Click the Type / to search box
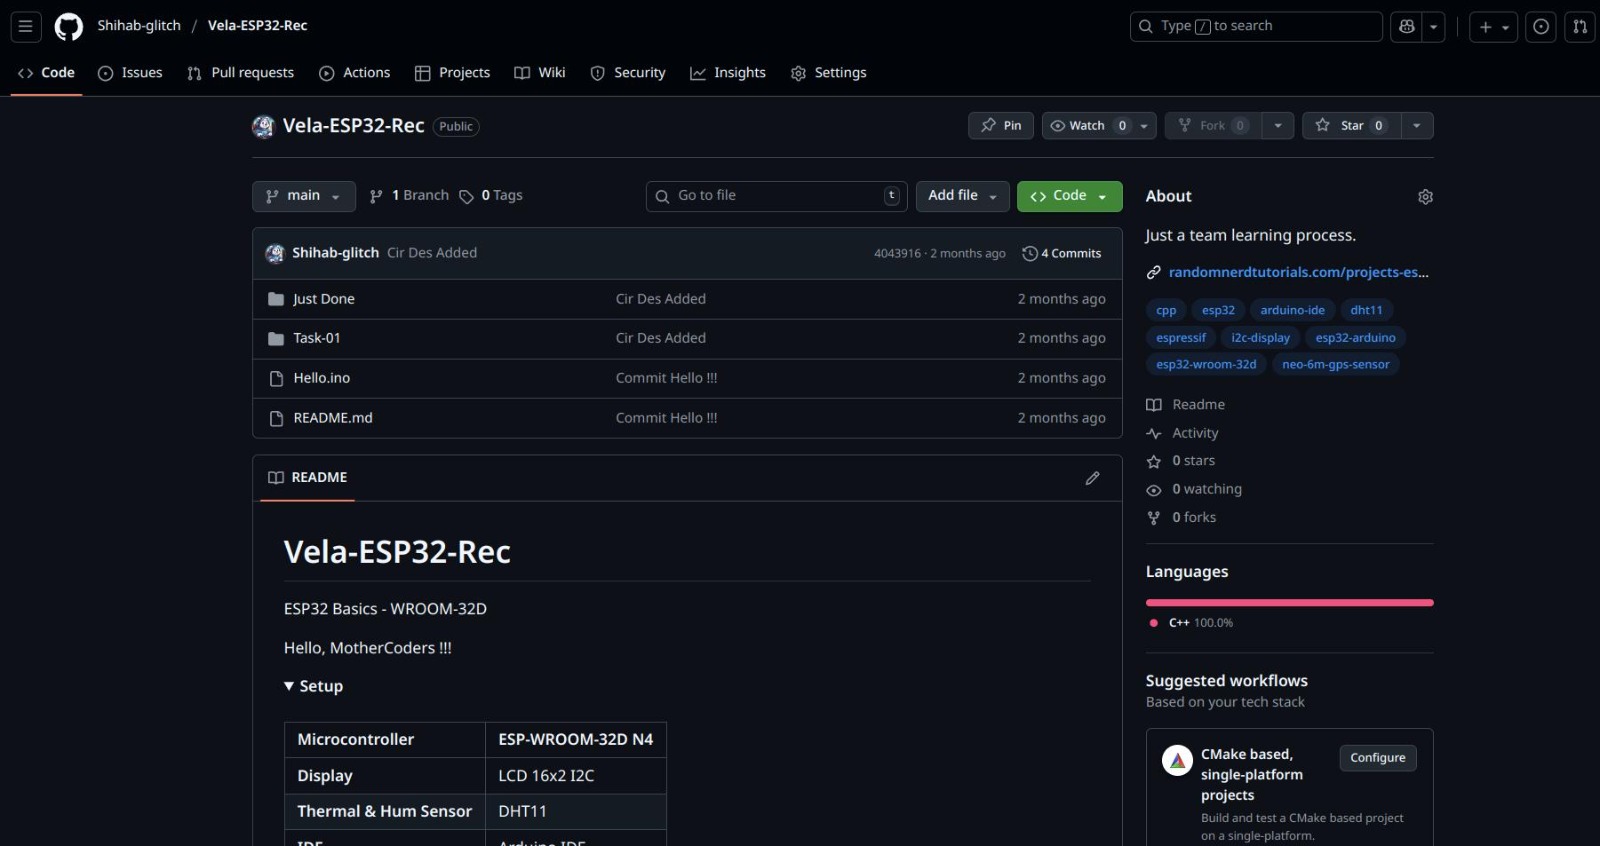Viewport: 1600px width, 846px height. 1256,27
